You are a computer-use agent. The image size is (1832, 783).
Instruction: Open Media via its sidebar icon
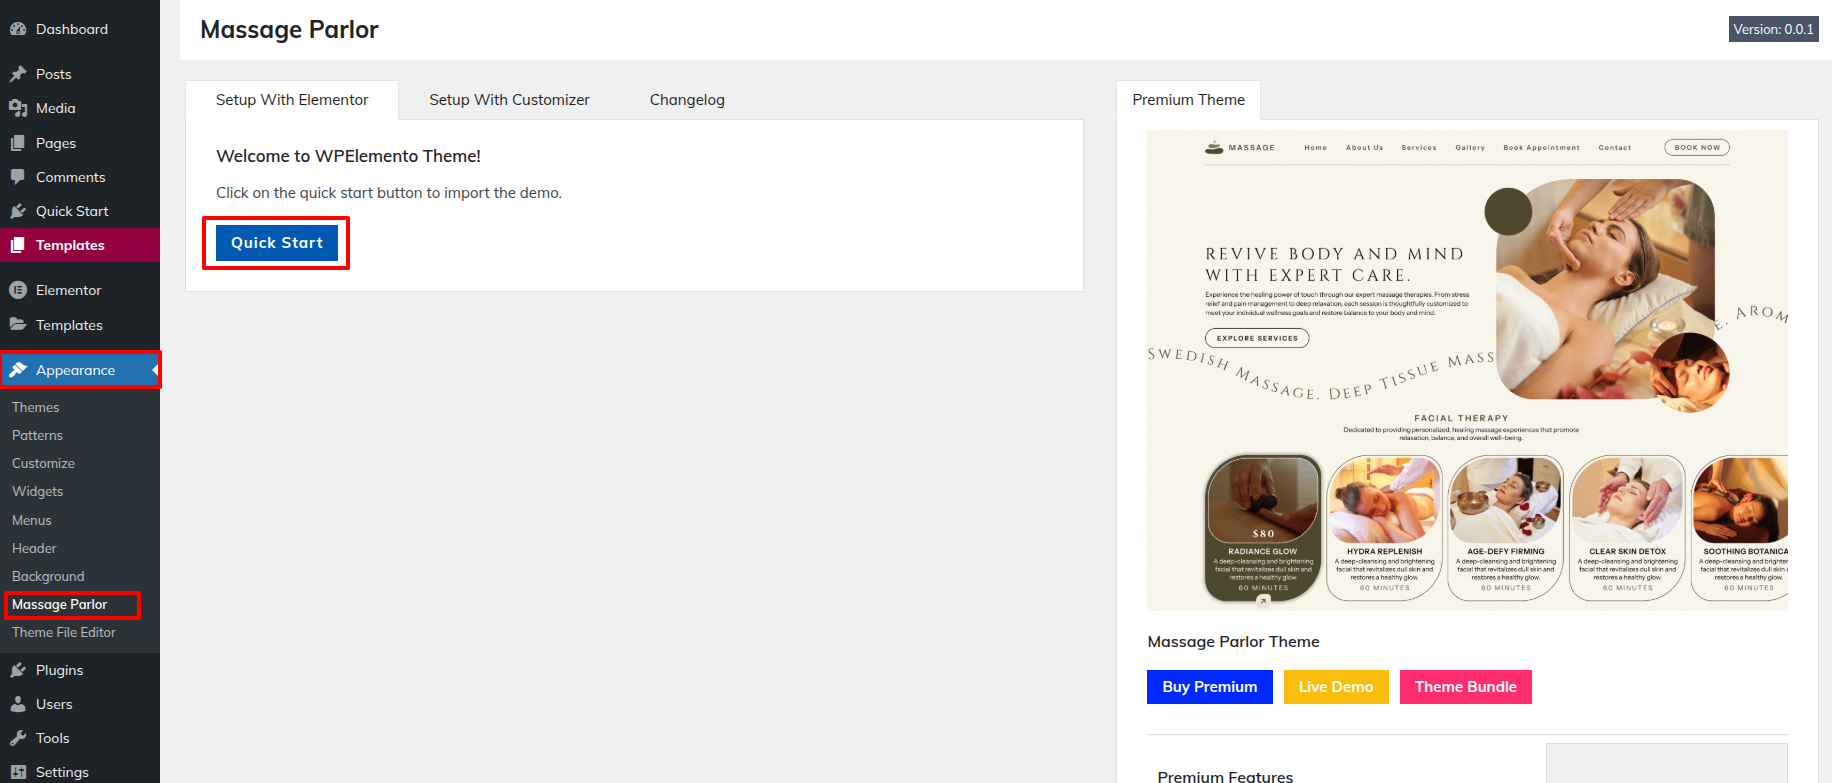[18, 108]
